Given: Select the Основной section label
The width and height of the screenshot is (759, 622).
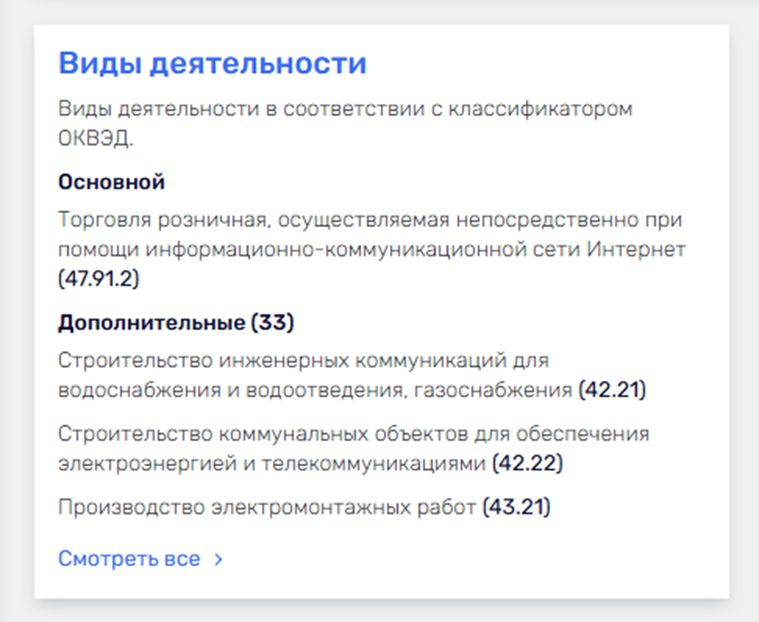Looking at the screenshot, I should [111, 182].
